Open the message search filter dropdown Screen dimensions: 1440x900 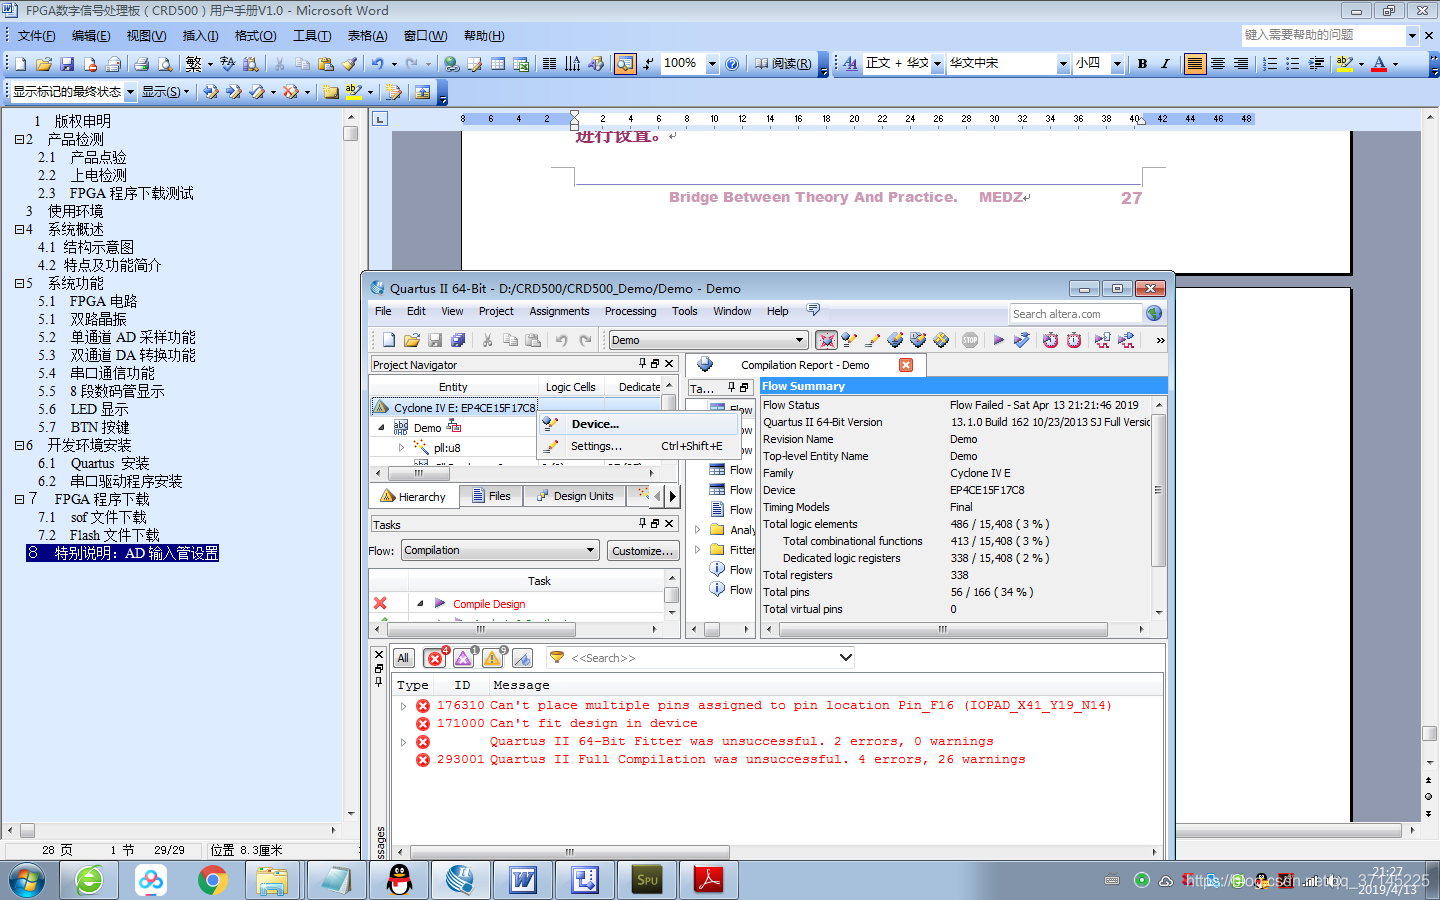[846, 658]
